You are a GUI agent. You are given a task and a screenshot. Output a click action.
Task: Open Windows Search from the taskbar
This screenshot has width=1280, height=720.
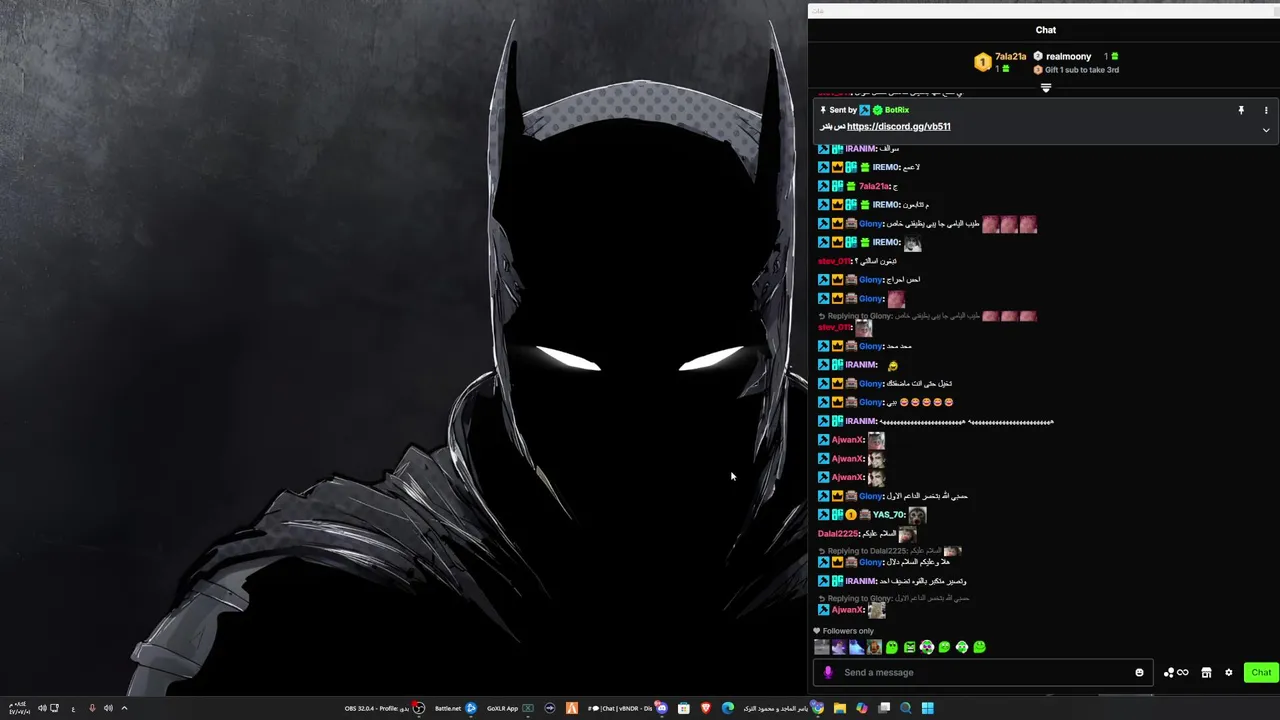(905, 708)
